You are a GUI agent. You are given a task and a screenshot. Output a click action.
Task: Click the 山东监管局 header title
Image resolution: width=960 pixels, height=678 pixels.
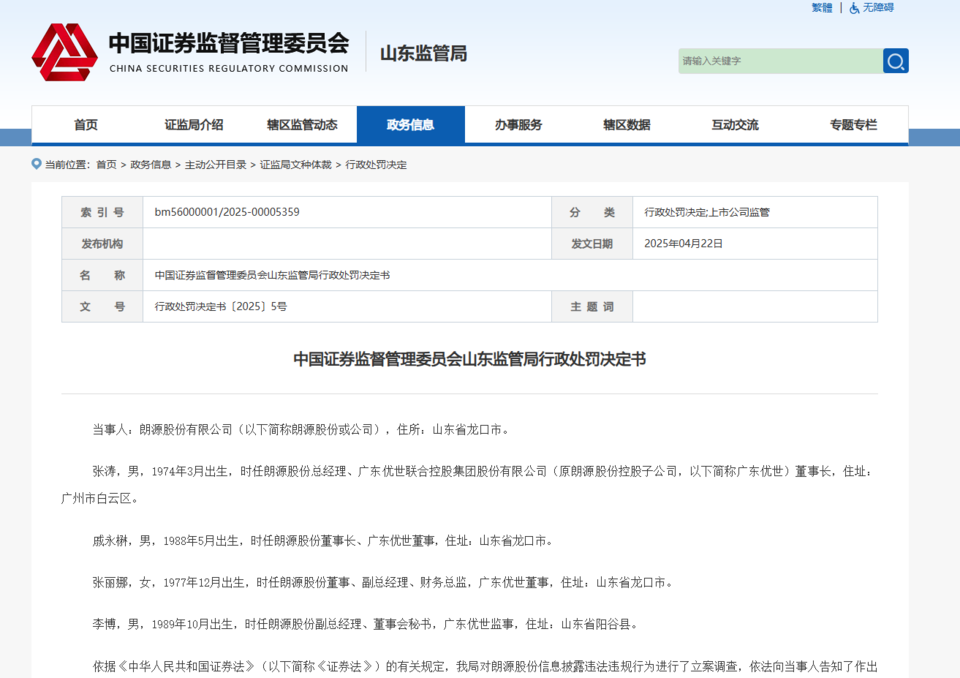pyautogui.click(x=423, y=53)
